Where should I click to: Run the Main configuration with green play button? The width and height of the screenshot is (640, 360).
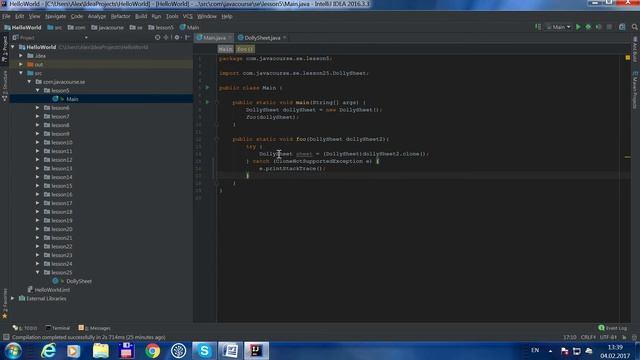point(578,27)
